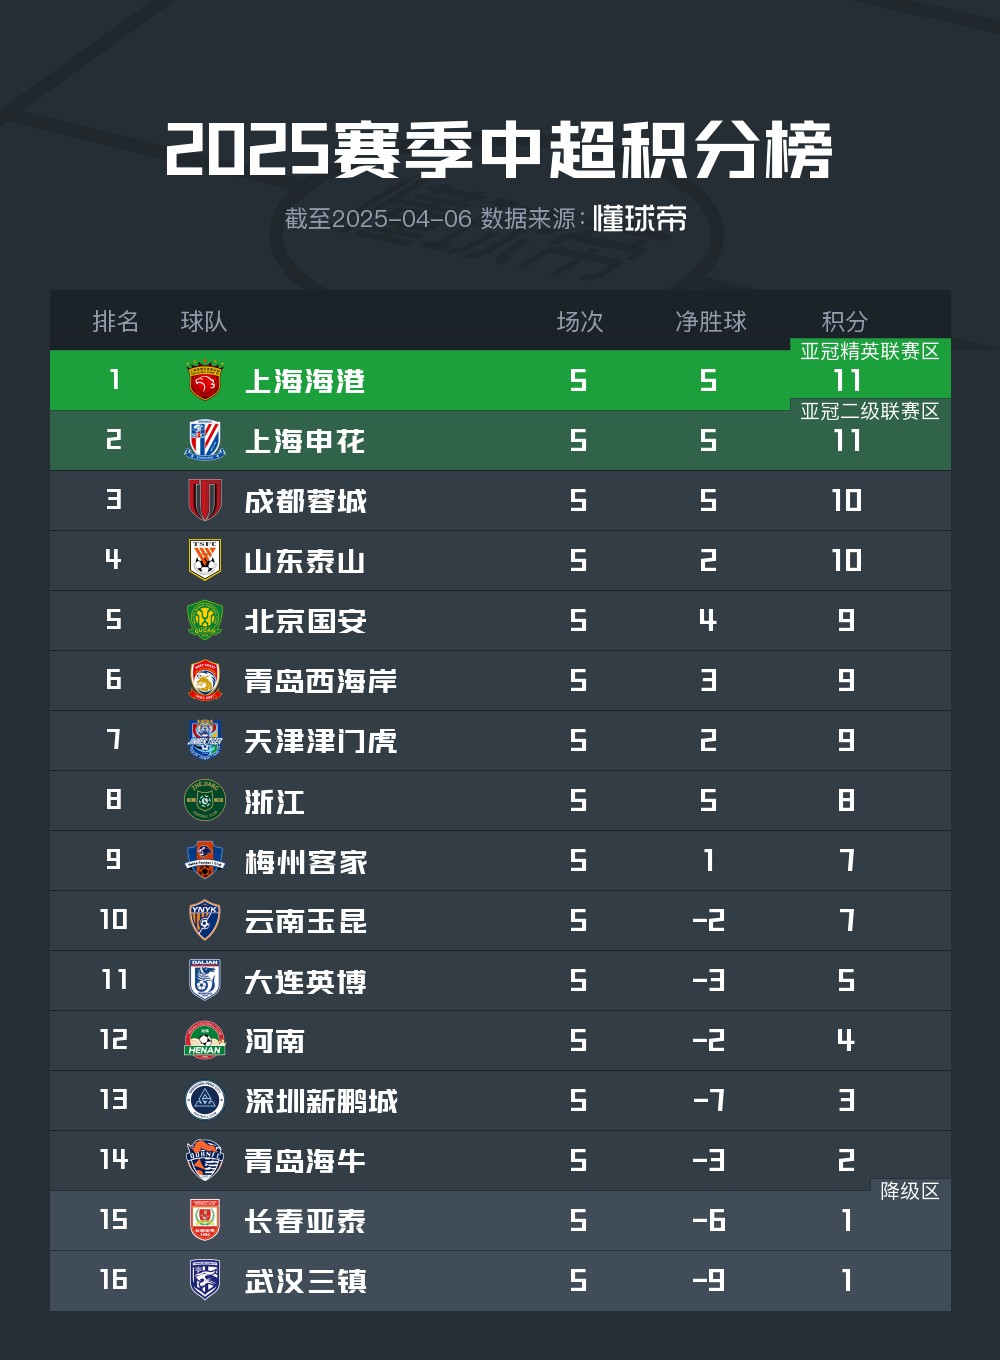
Task: Click the Qingdao West Coast (青岛西海岸) crest
Action: pos(205,680)
